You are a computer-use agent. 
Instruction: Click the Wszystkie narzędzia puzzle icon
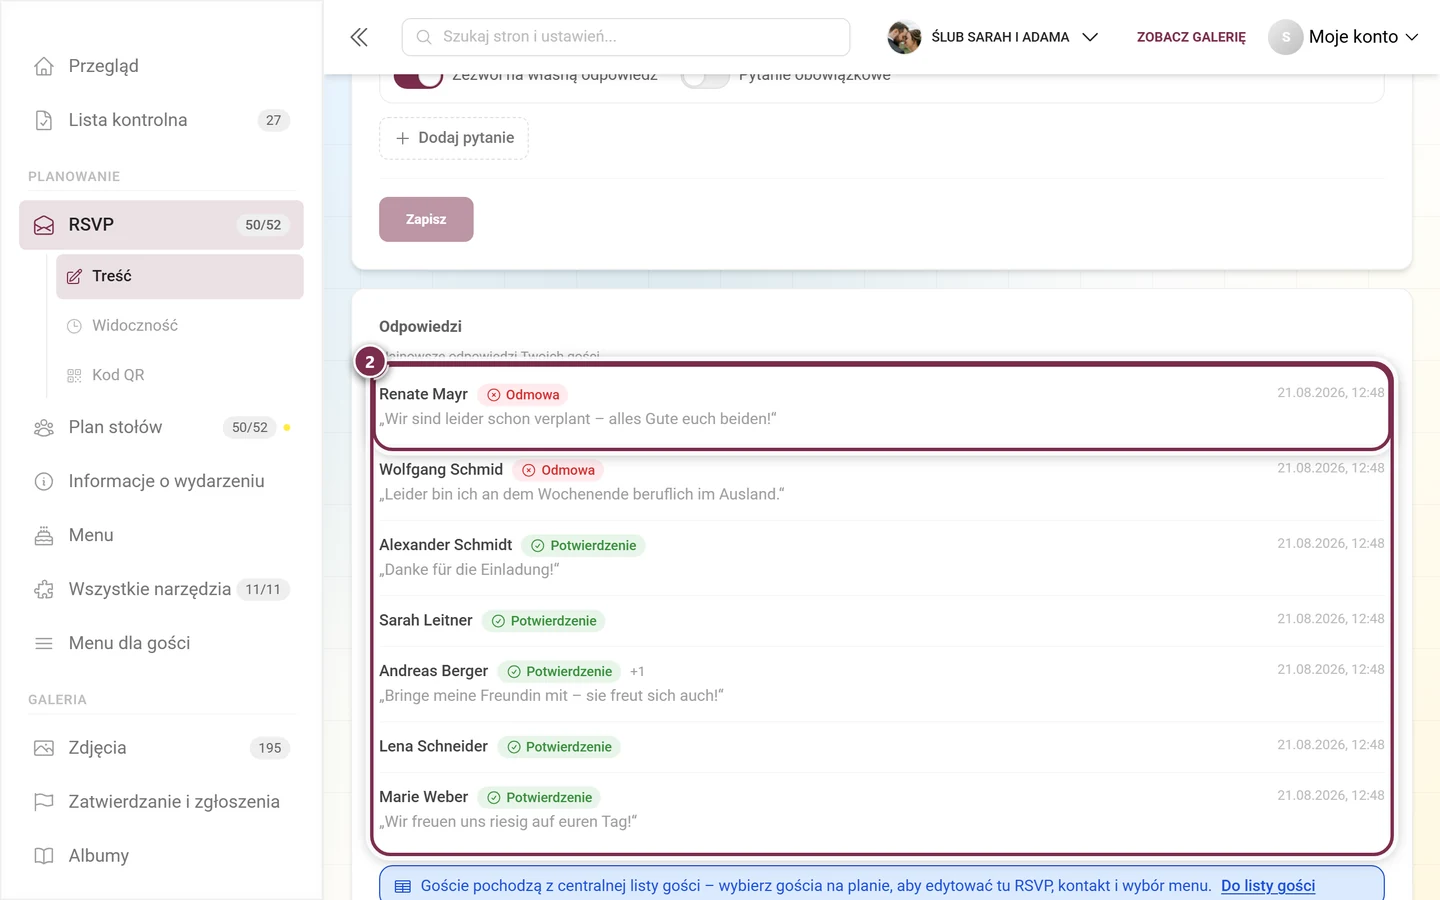[x=44, y=590]
